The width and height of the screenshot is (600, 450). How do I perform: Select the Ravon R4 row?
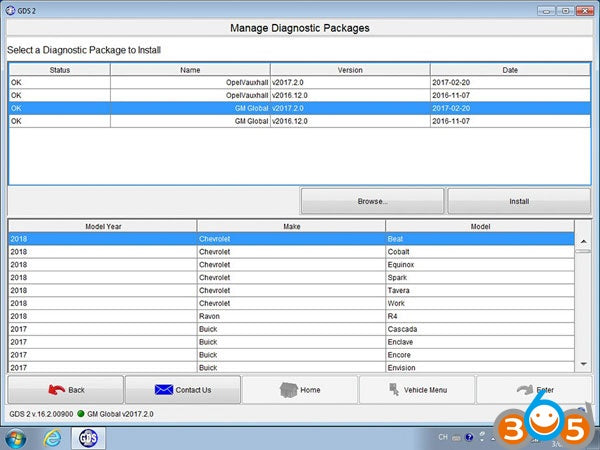[291, 316]
